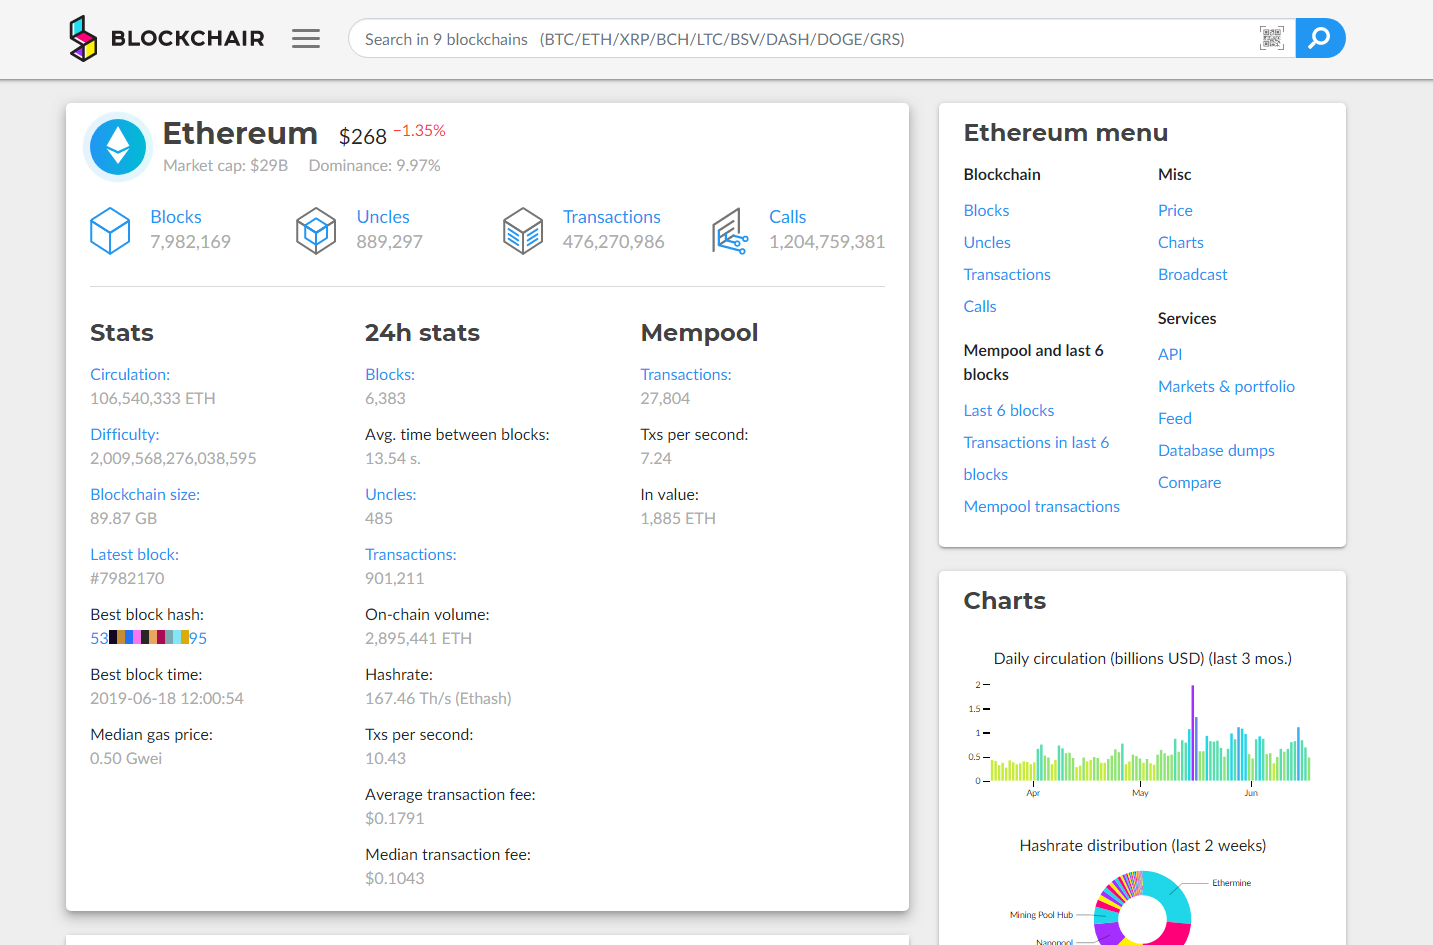Click the 106,540,333 ETH circulation value
Image resolution: width=1433 pixels, height=945 pixels.
click(x=153, y=398)
